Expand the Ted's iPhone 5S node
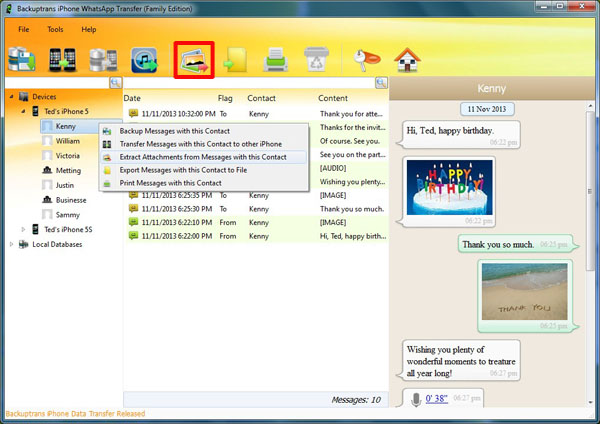Viewport: 600px width, 424px height. [x=23, y=229]
